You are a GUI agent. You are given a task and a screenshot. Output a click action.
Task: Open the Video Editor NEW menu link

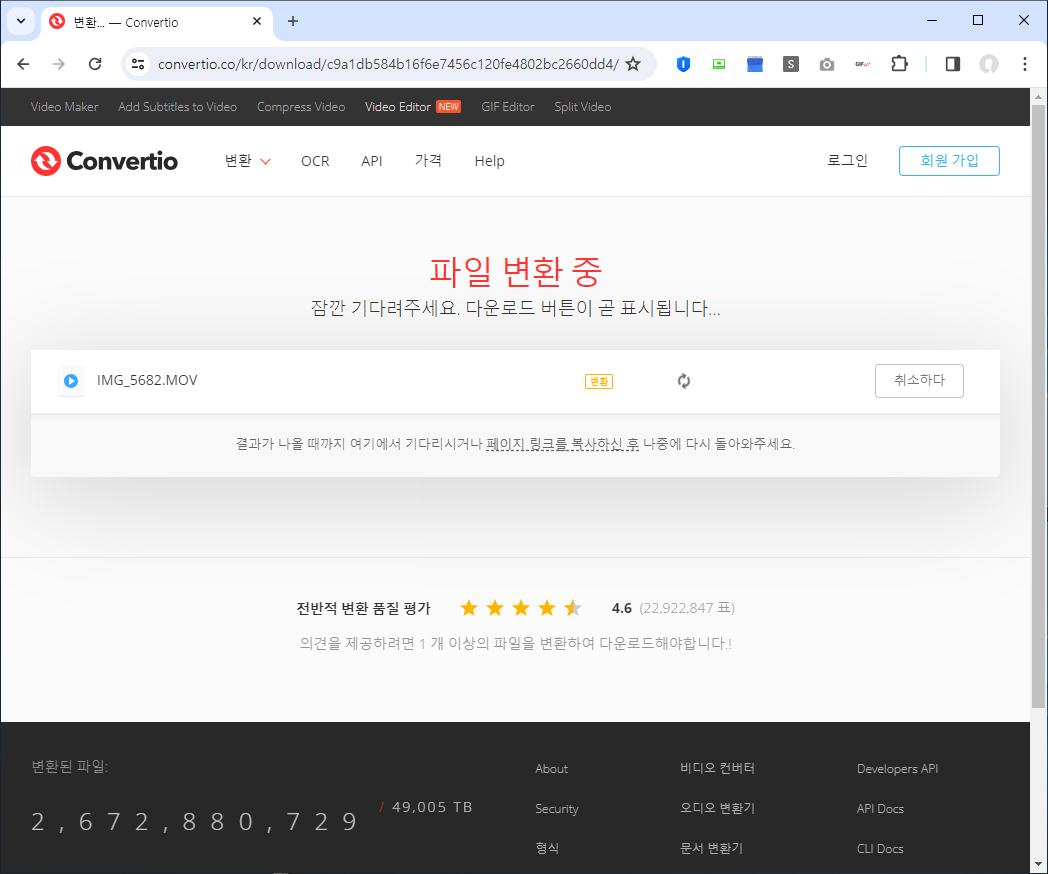tap(405, 106)
